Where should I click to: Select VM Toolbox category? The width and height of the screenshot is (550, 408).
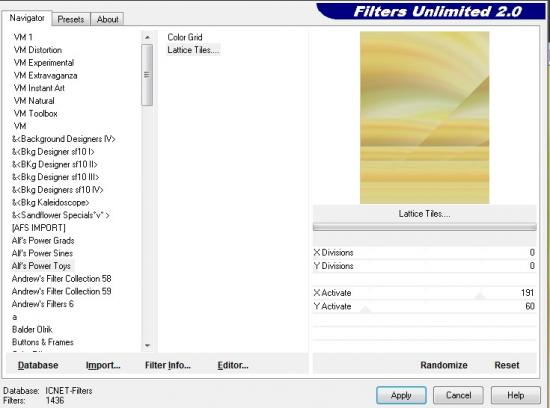pos(35,114)
